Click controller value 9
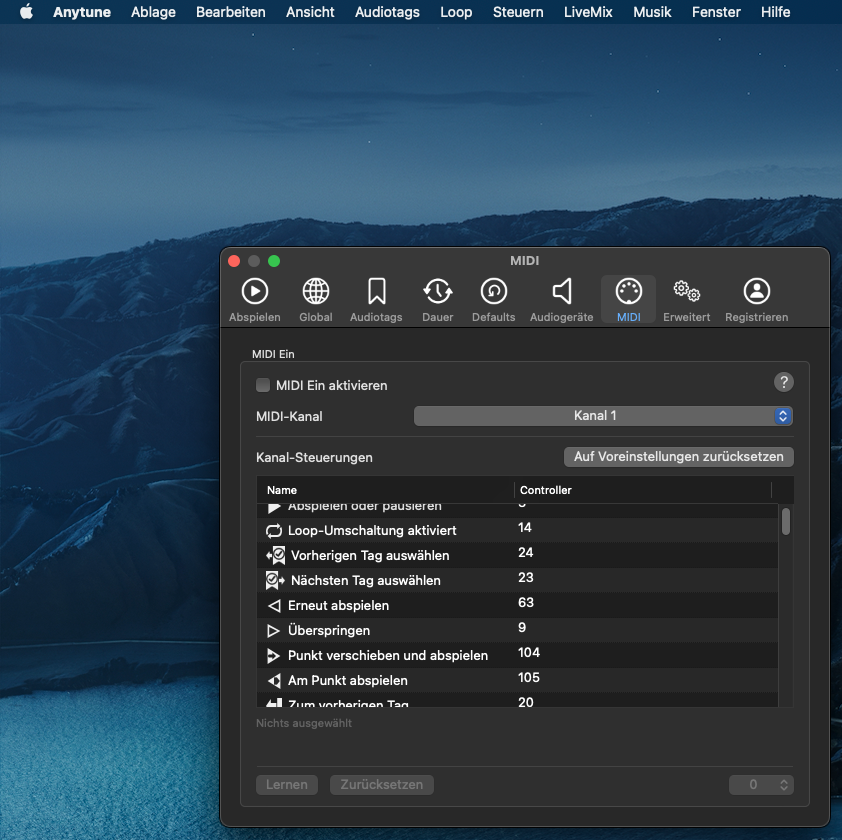 coord(522,628)
